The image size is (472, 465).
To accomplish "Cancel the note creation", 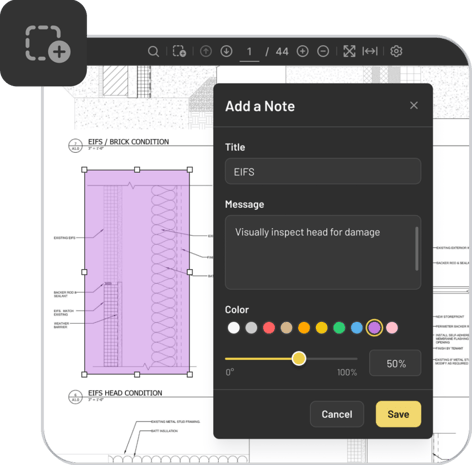I will (x=337, y=414).
